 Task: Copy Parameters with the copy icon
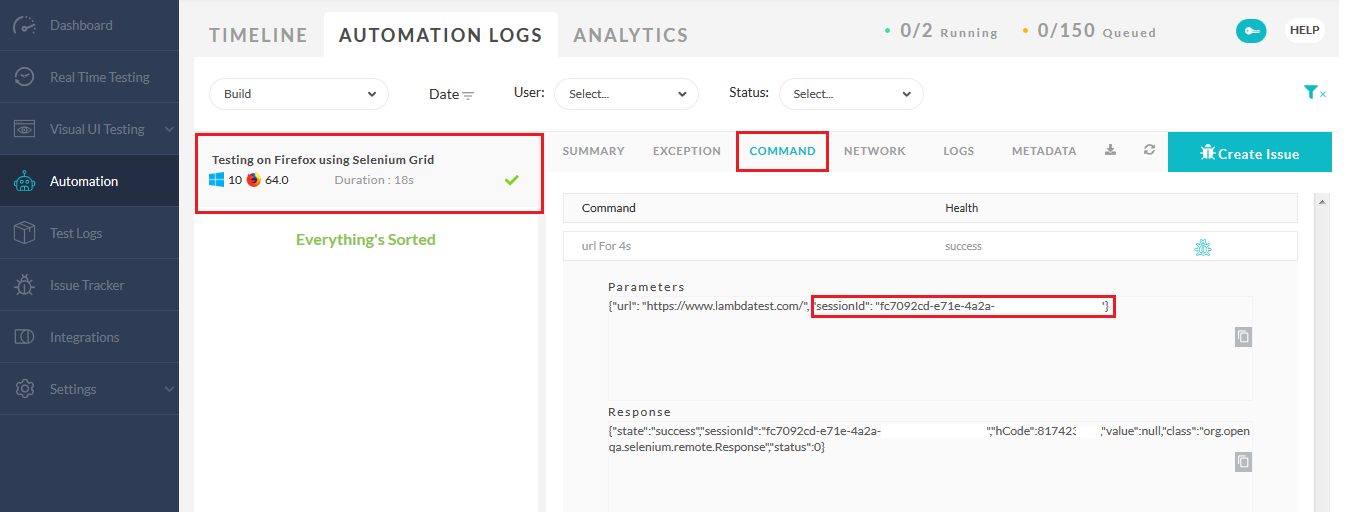coord(1243,337)
